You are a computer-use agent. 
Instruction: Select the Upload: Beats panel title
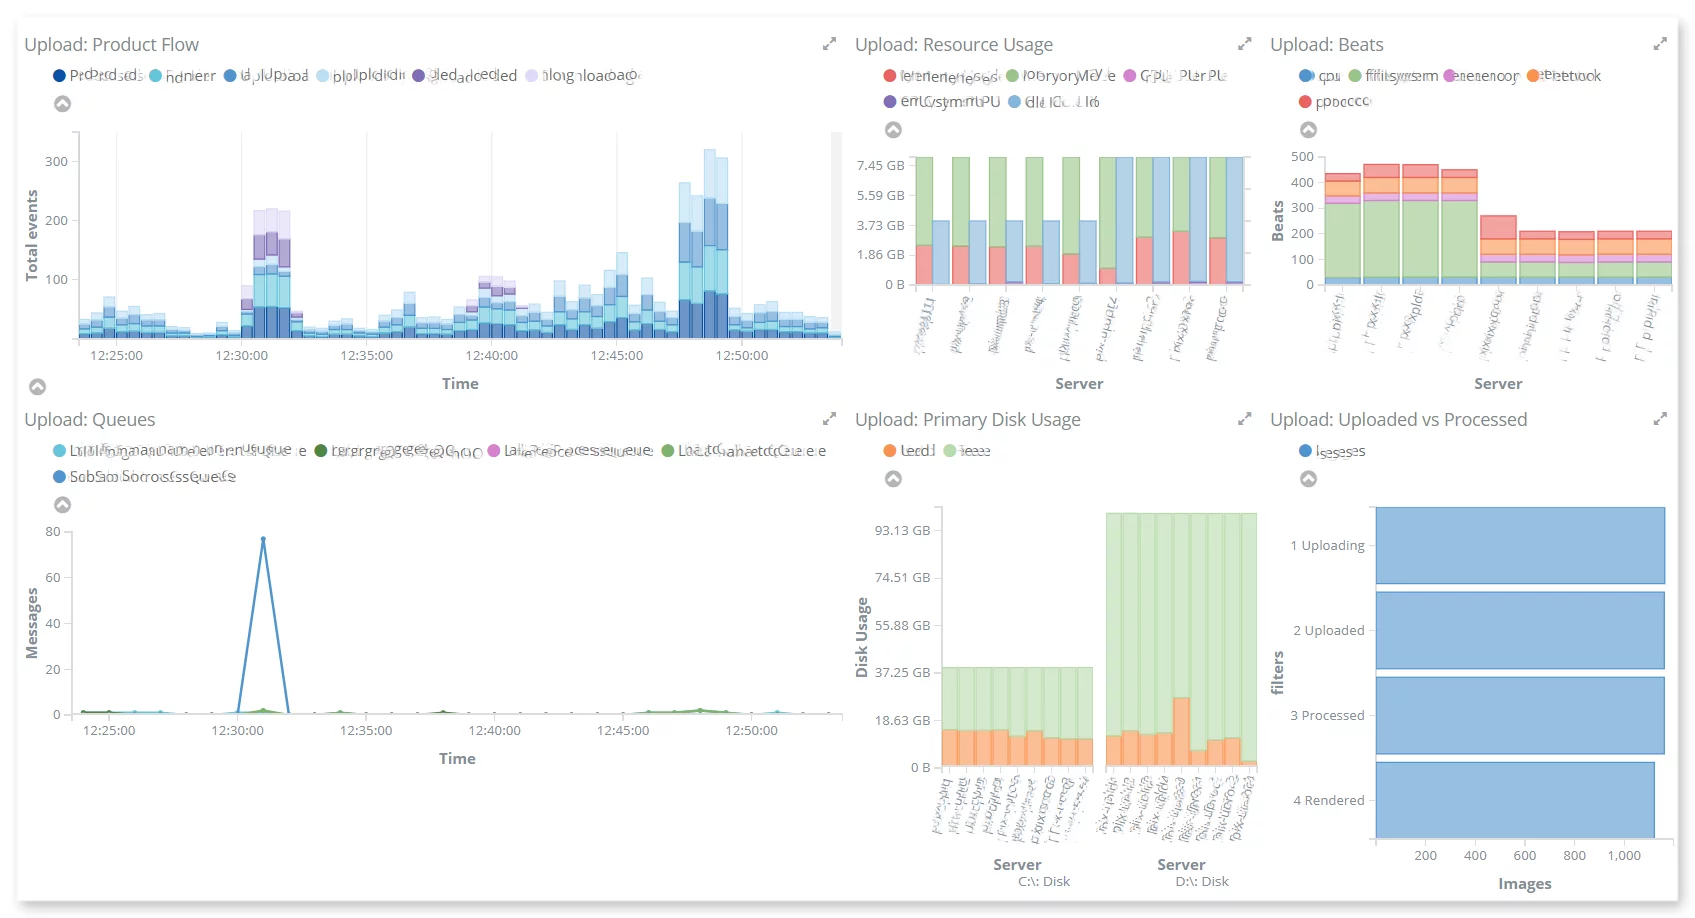coord(1326,45)
